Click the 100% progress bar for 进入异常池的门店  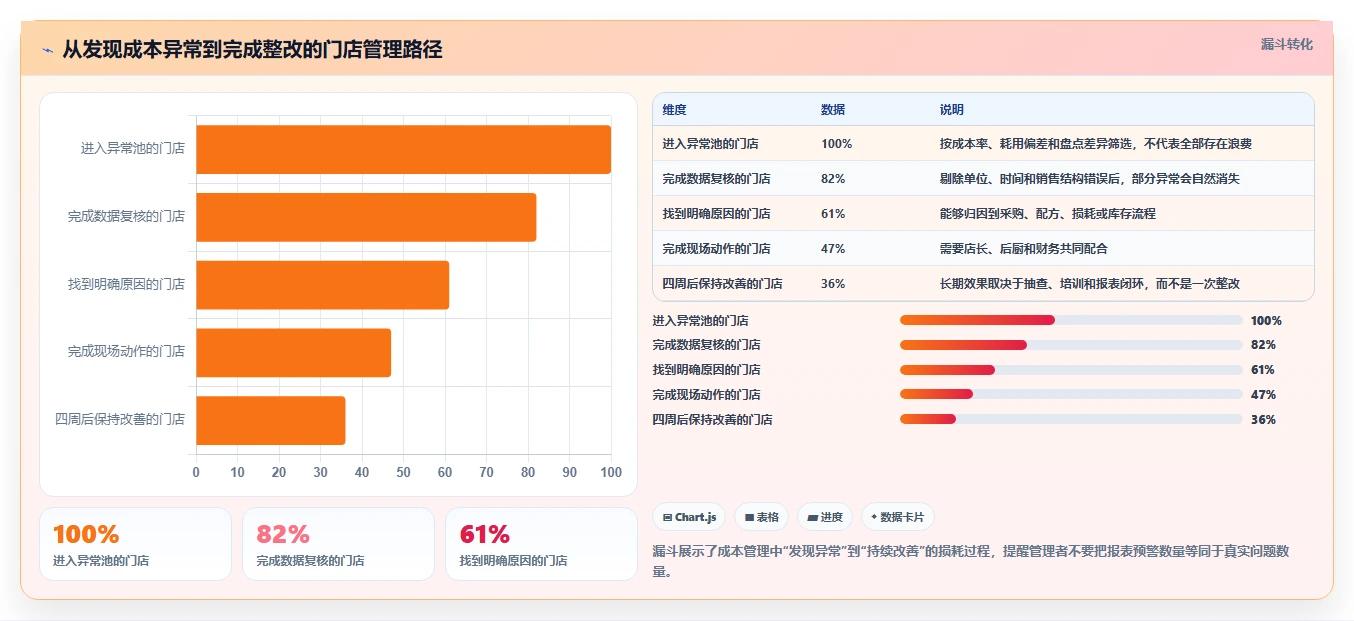1071,320
